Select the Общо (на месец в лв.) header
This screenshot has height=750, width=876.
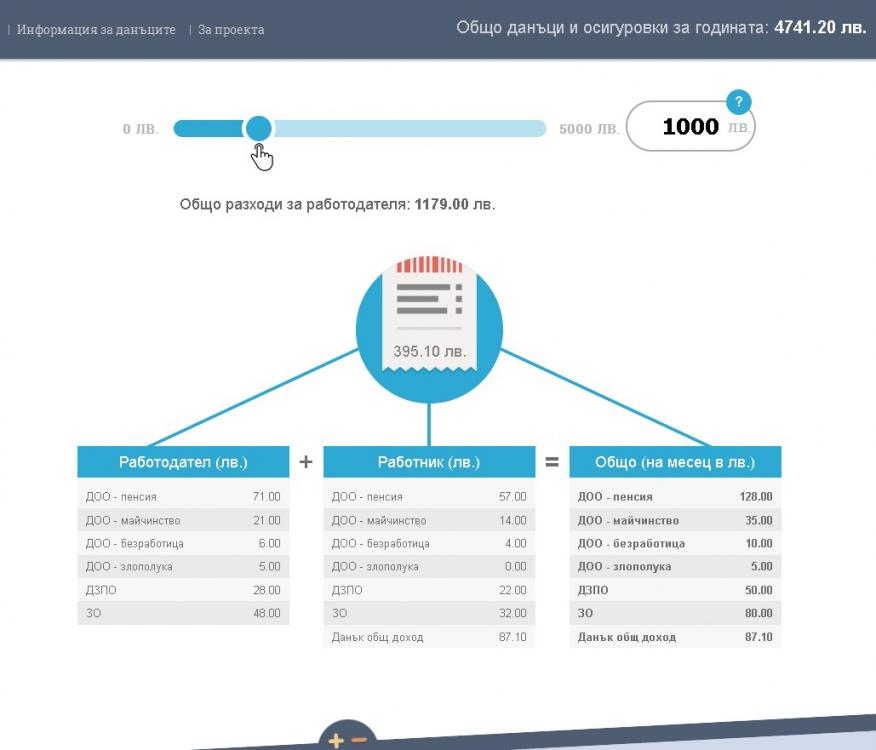point(675,462)
